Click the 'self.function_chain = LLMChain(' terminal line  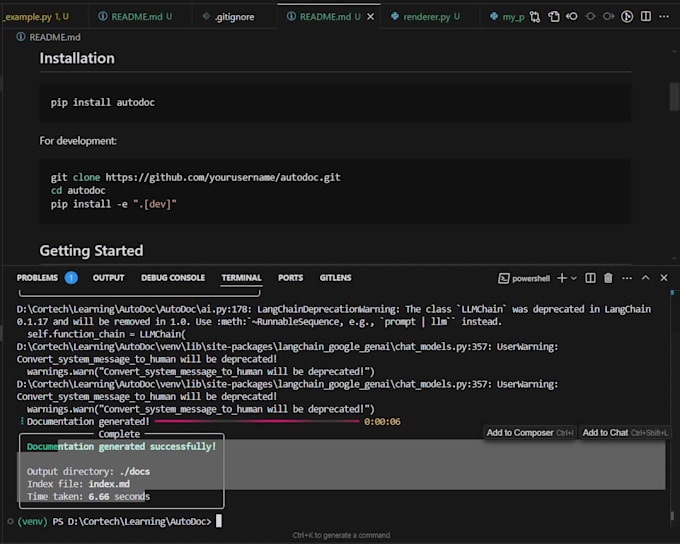106,334
